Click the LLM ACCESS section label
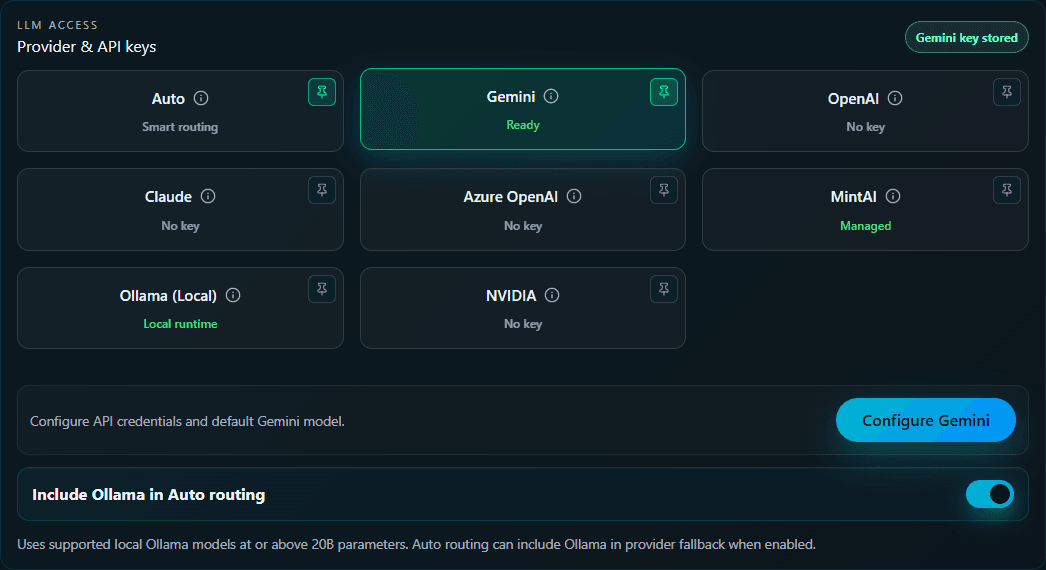1046x570 pixels. [57, 25]
